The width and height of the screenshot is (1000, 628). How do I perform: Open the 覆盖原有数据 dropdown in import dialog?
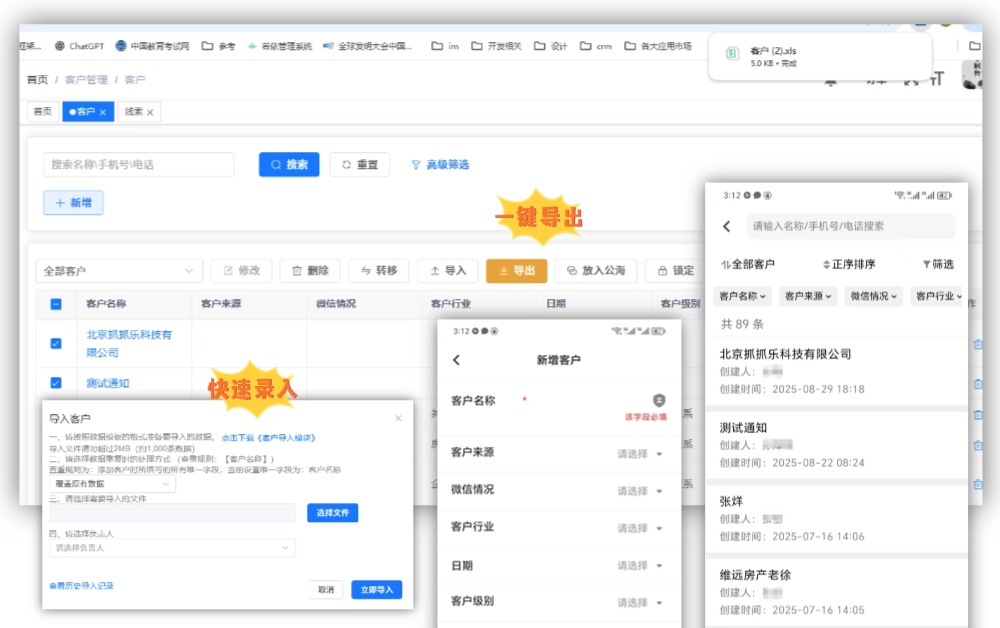click(x=111, y=484)
